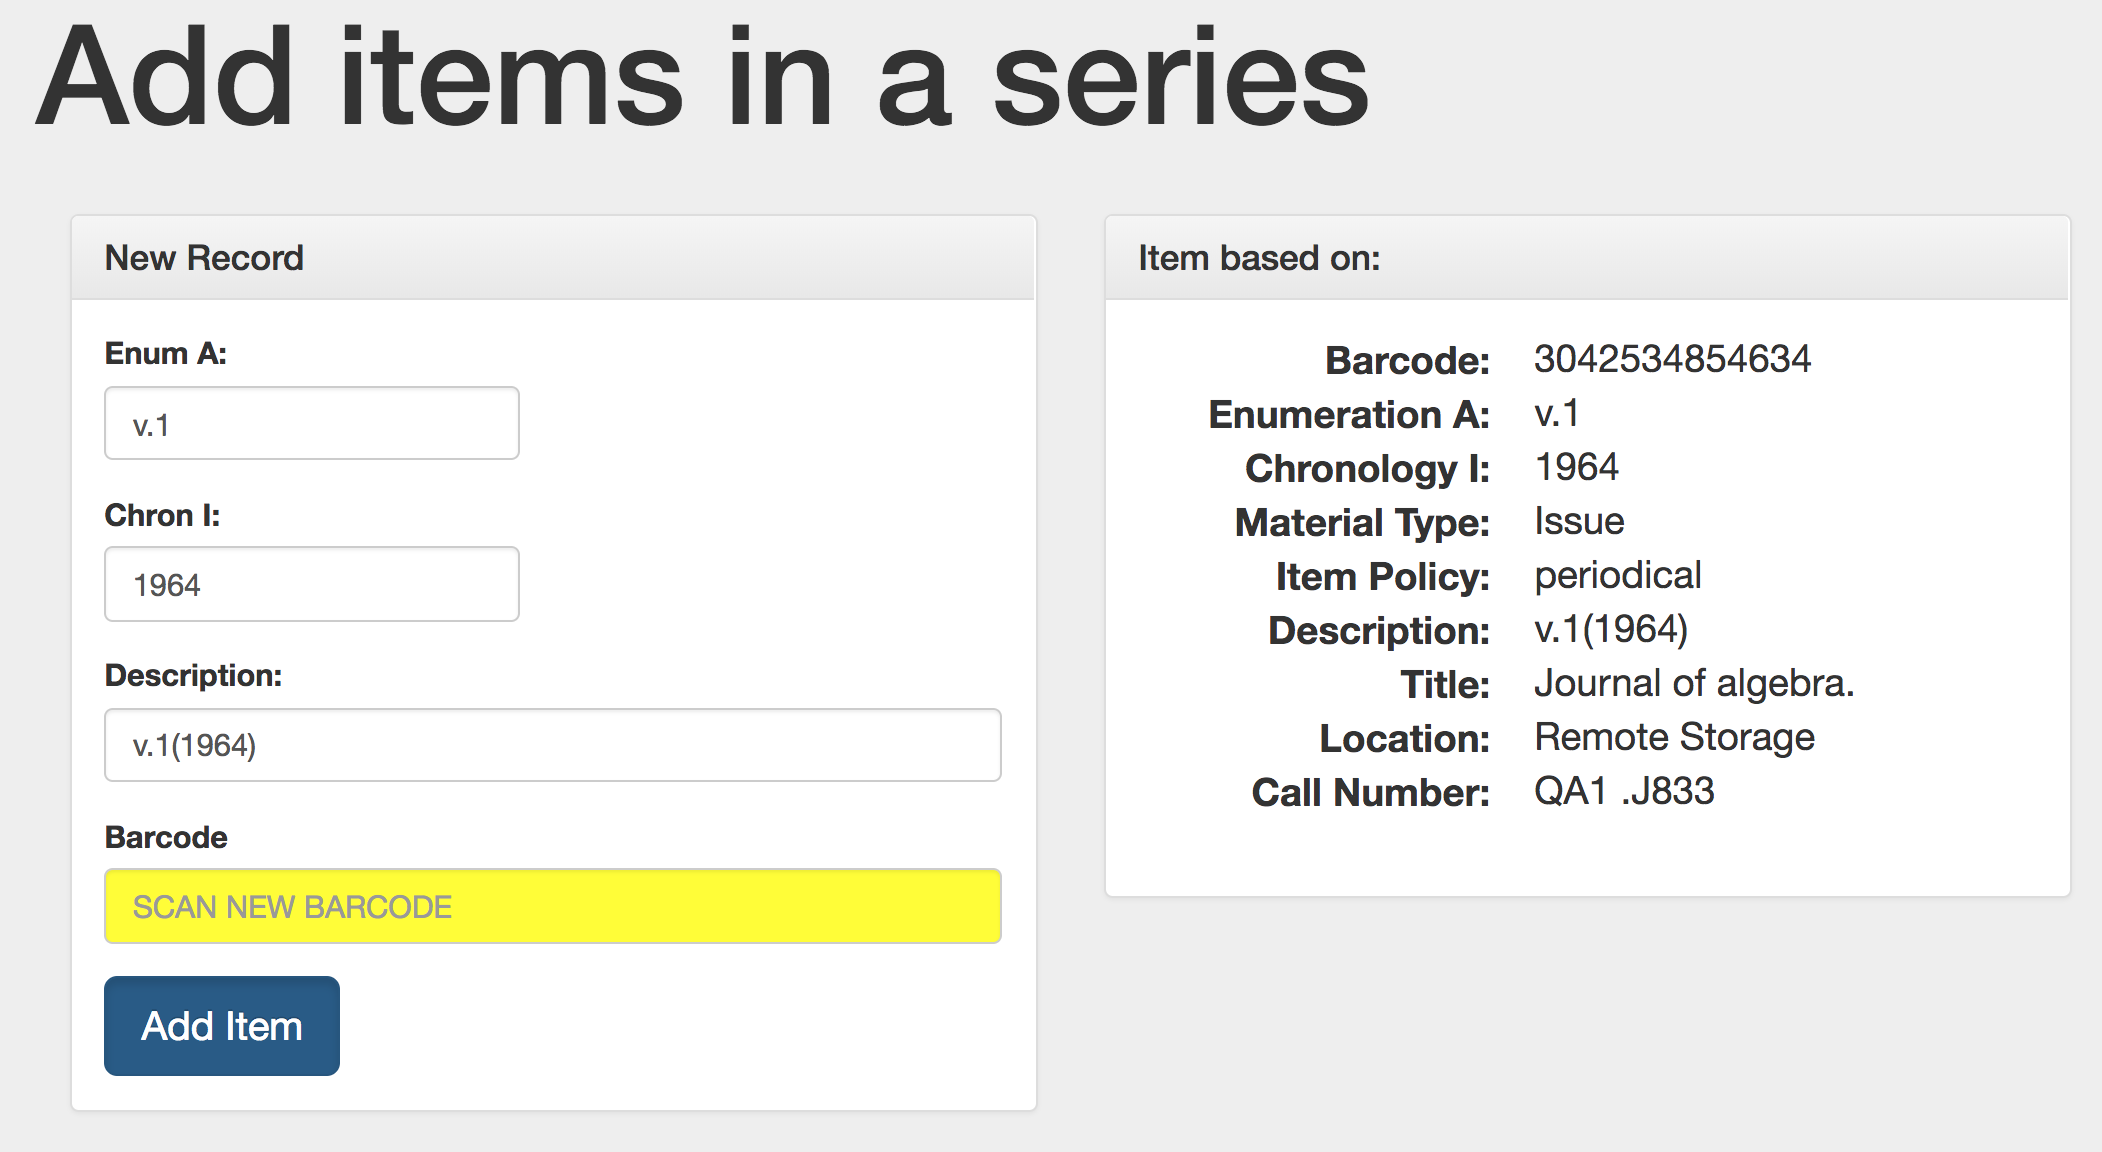Focus the Enum A input field
Viewport: 2102px width, 1152px height.
(311, 424)
